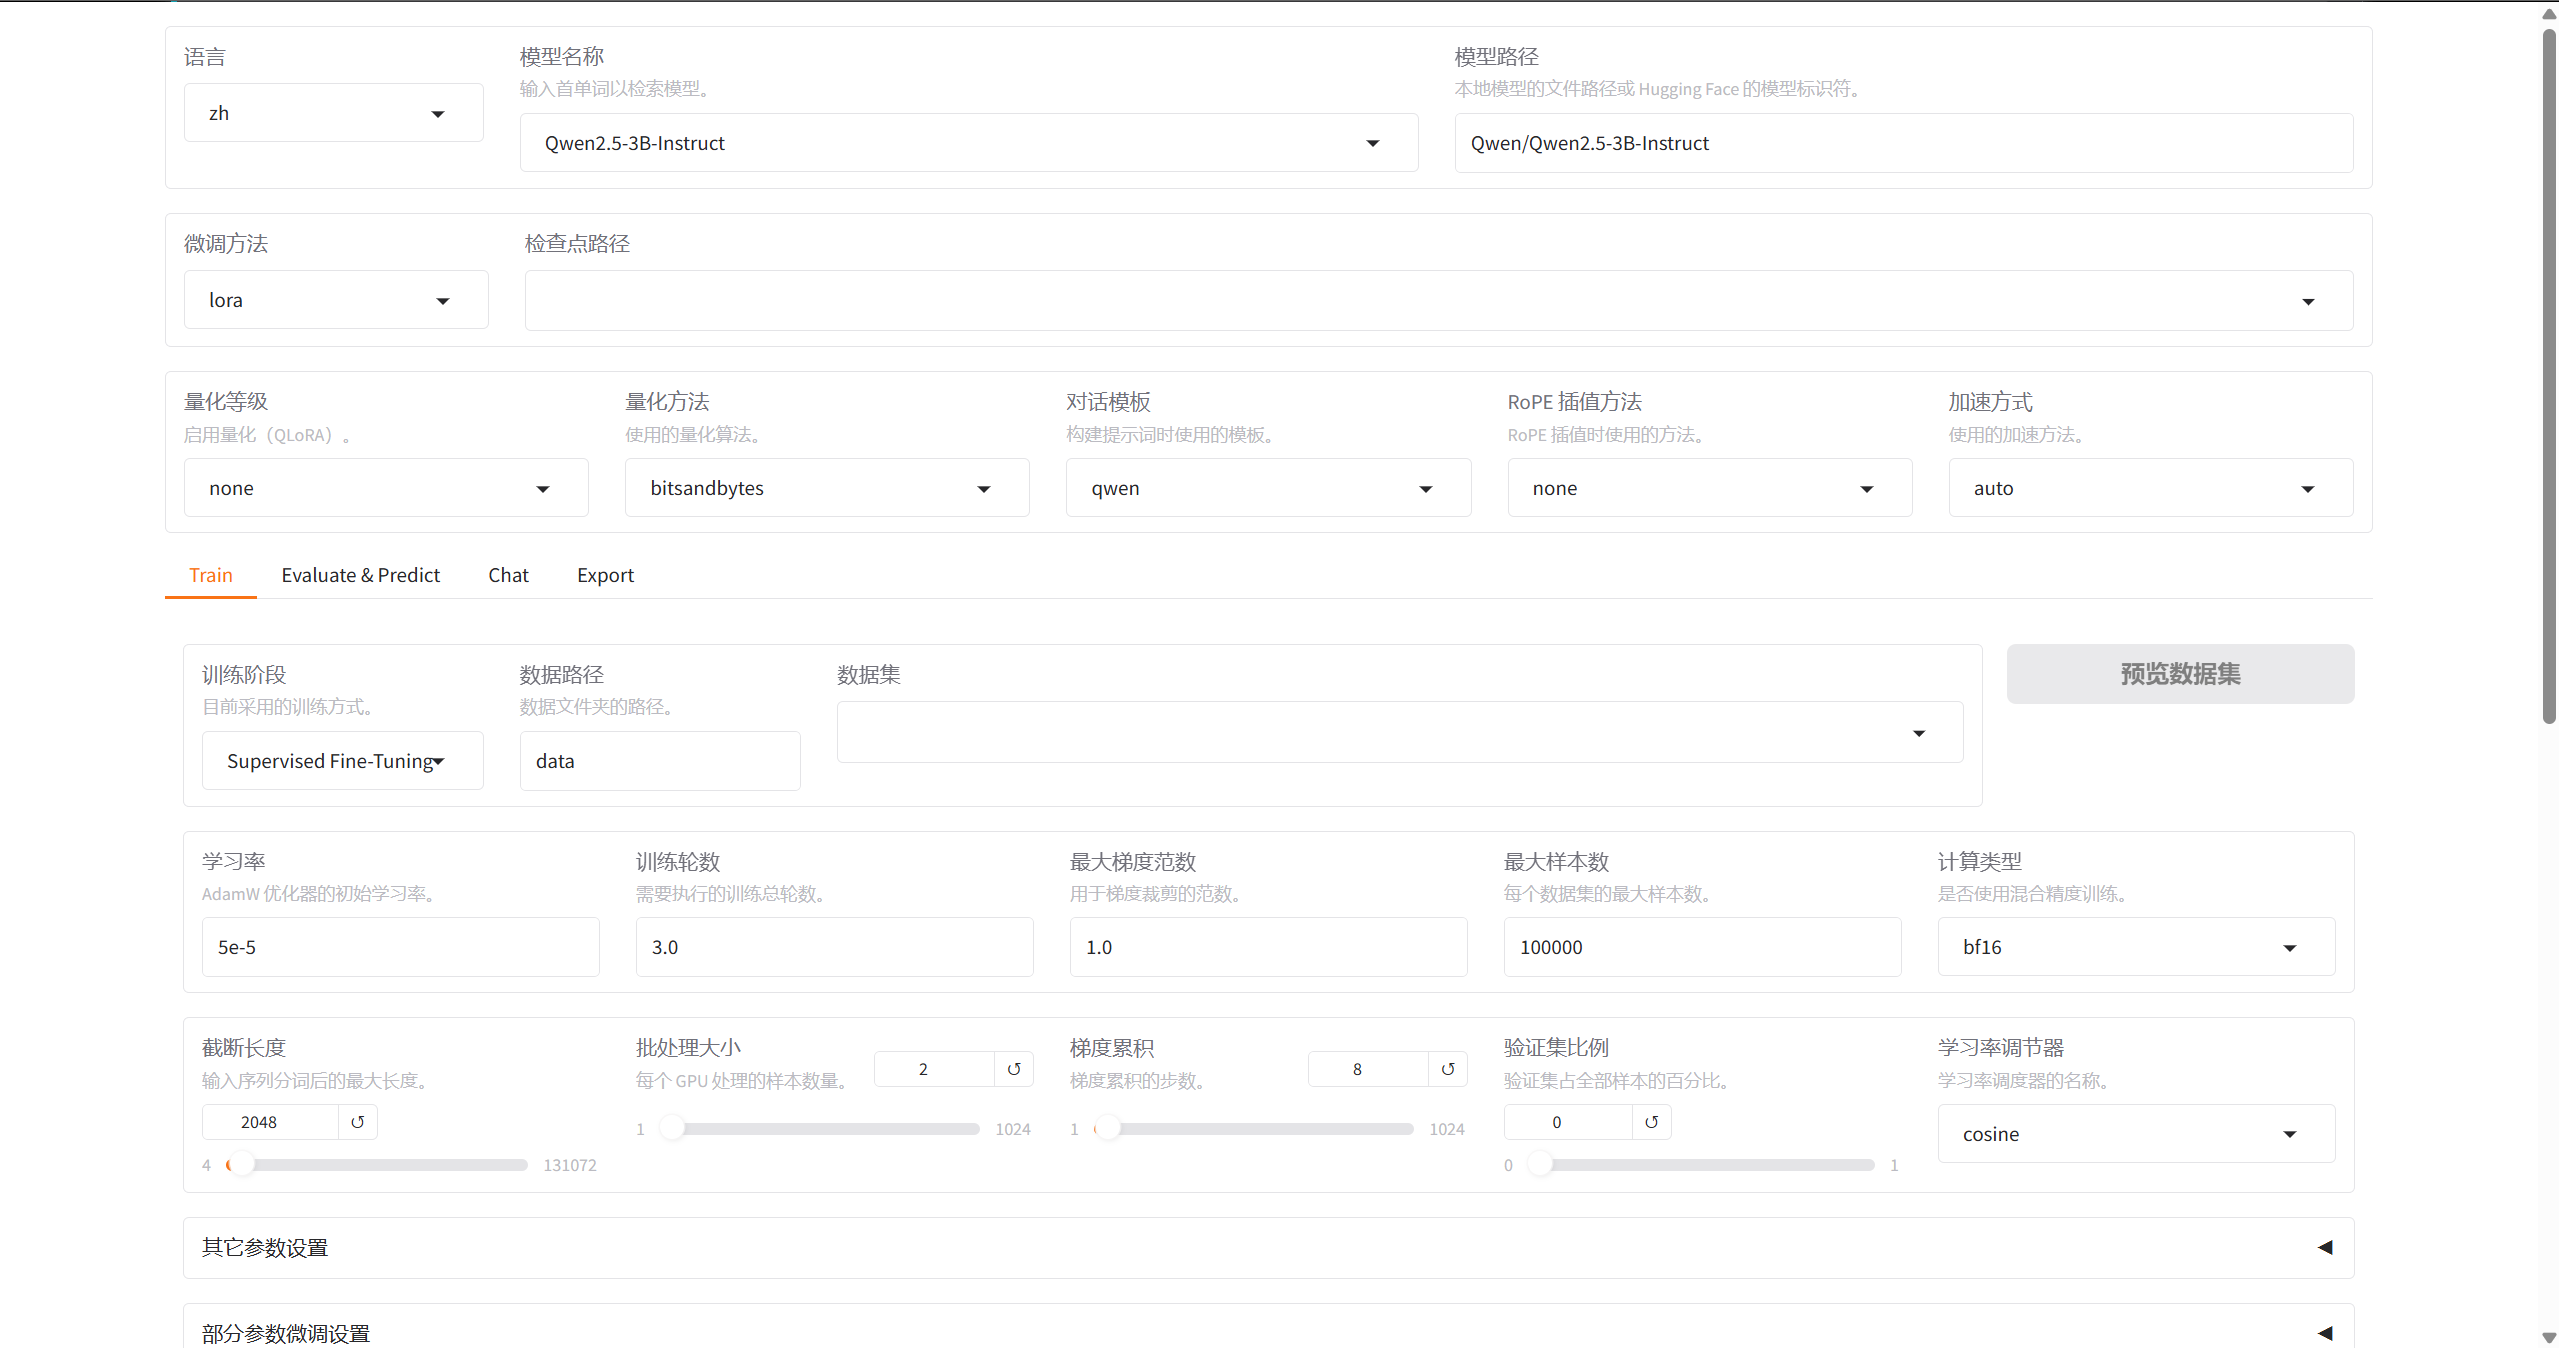Viewport: 2559px width, 1348px height.
Task: Click the 数据路径 input containing data
Action: 660,761
